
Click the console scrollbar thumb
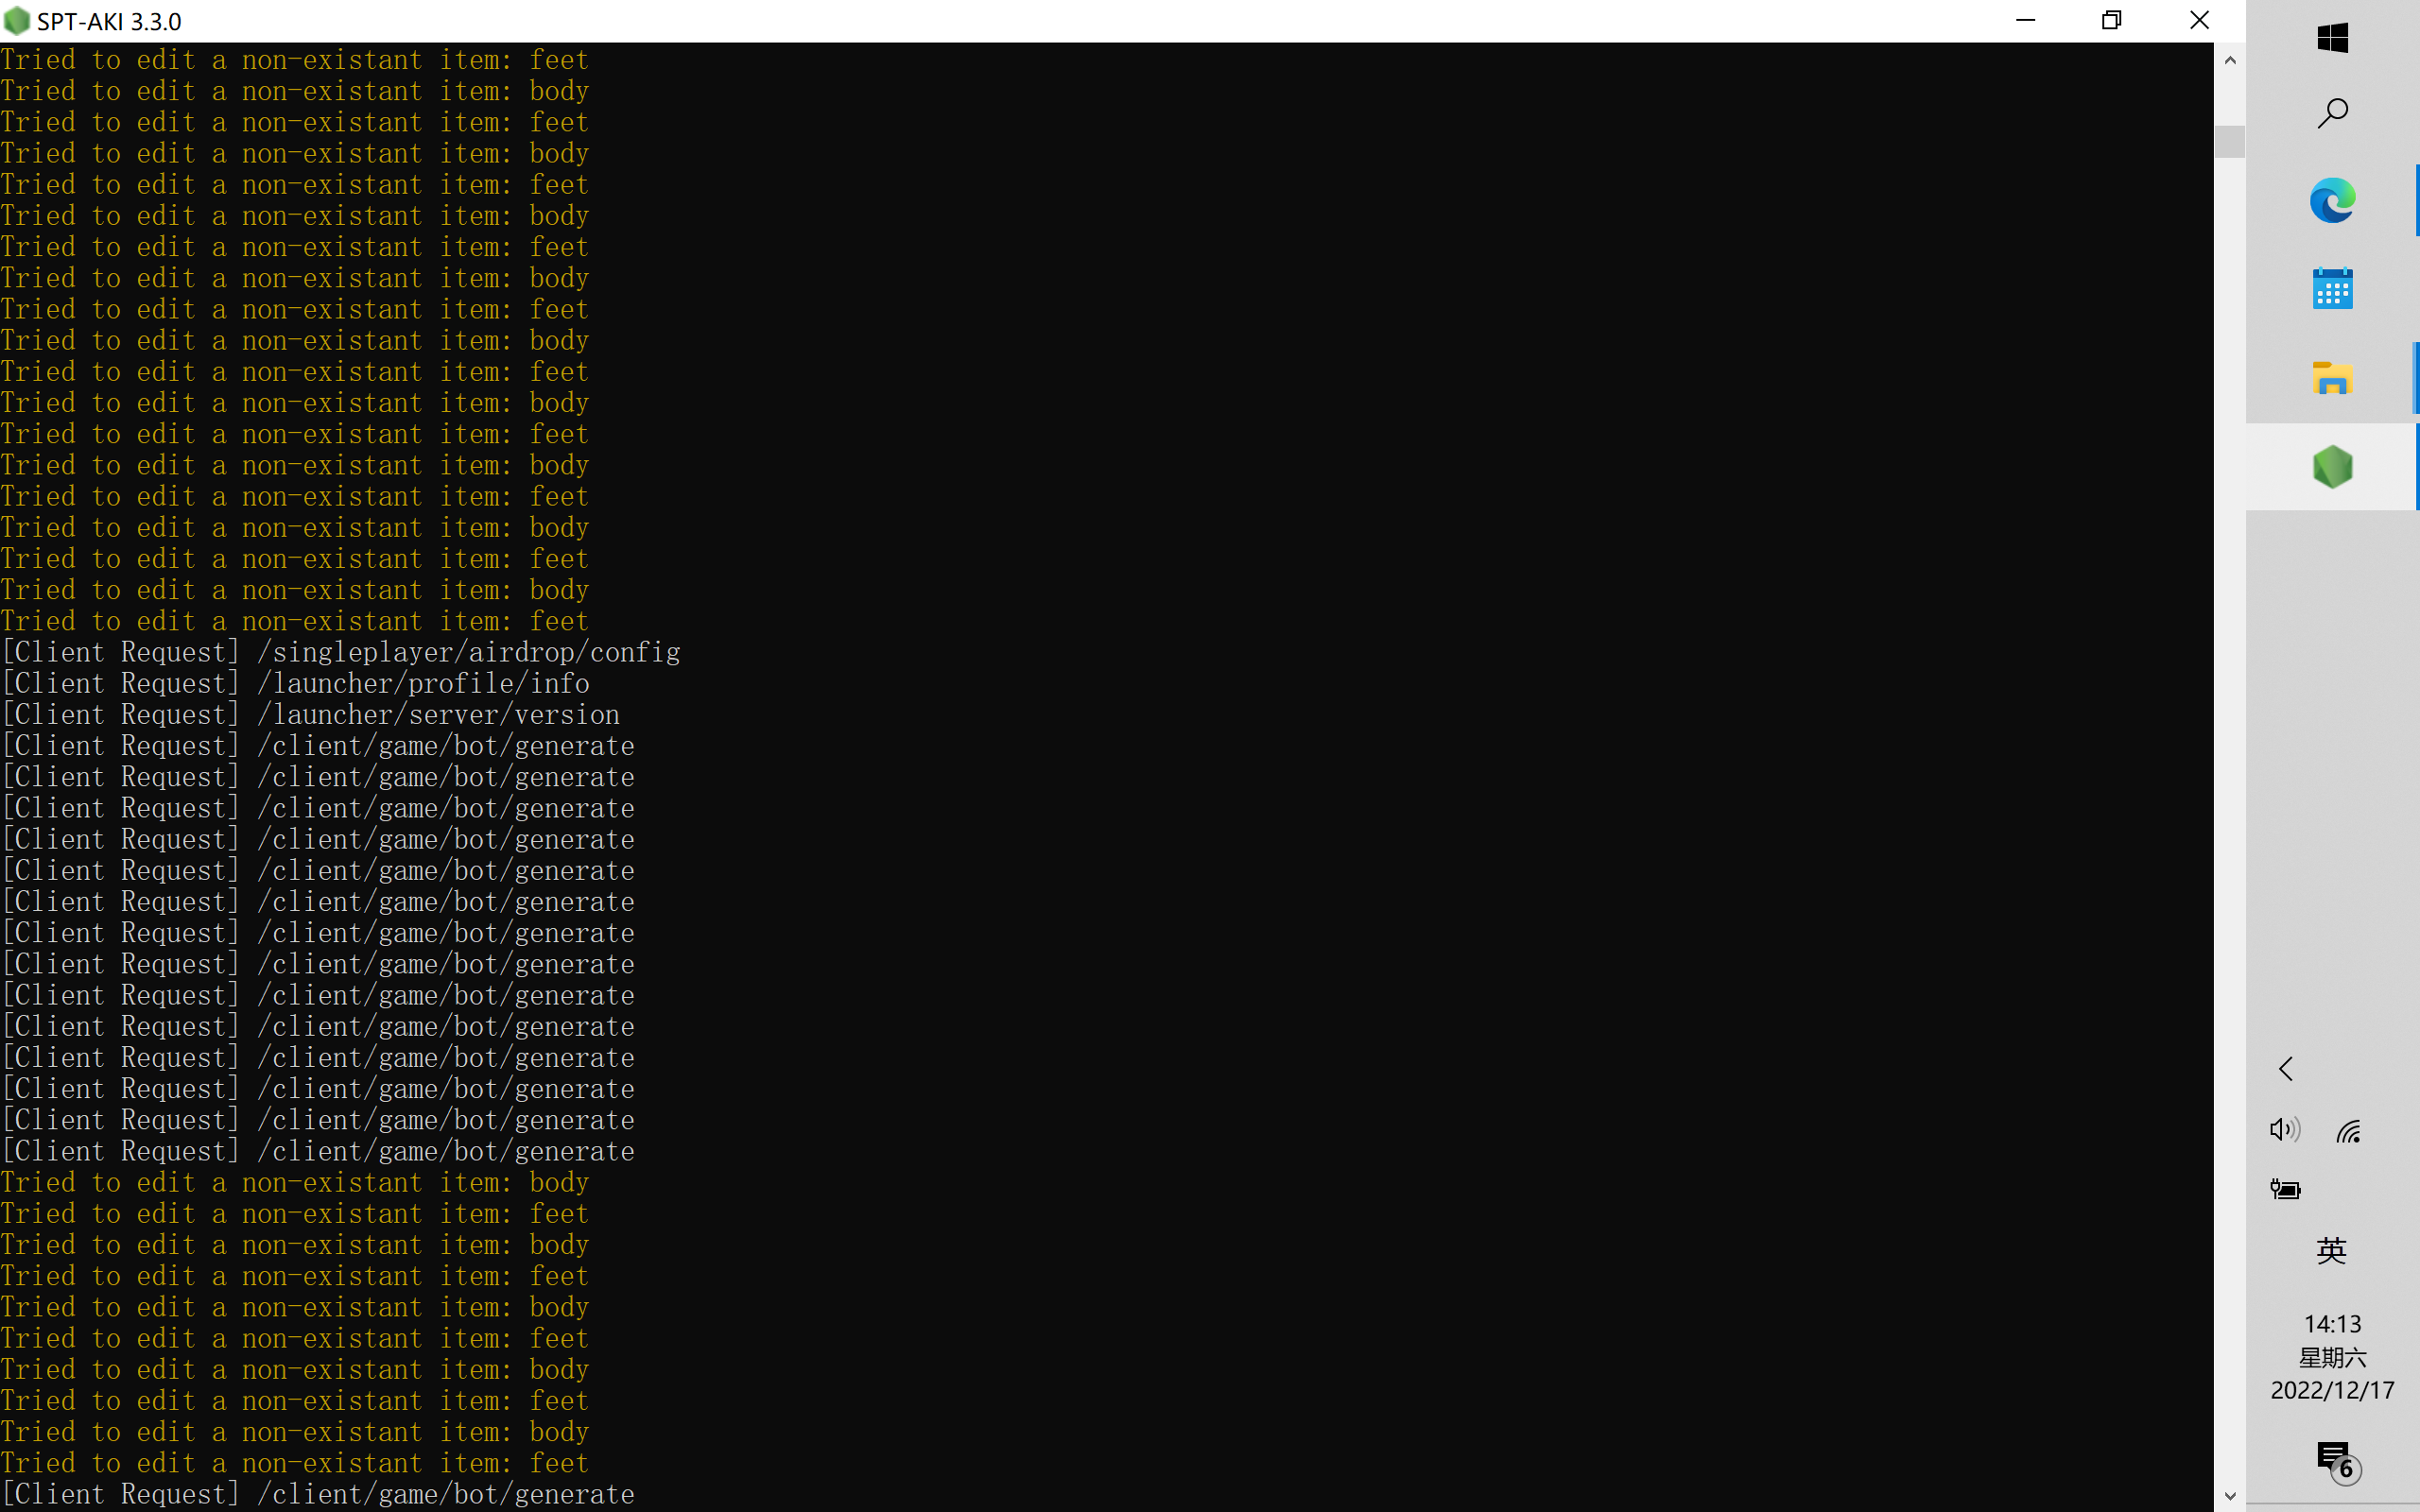coord(2229,141)
